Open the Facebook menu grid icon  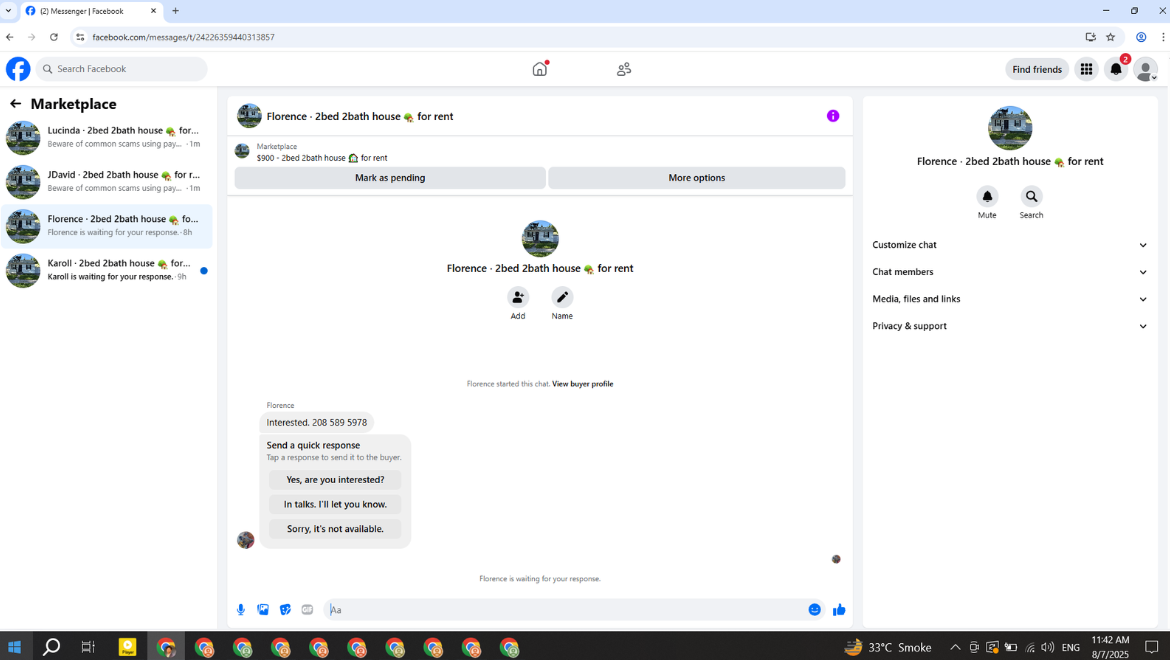point(1086,69)
